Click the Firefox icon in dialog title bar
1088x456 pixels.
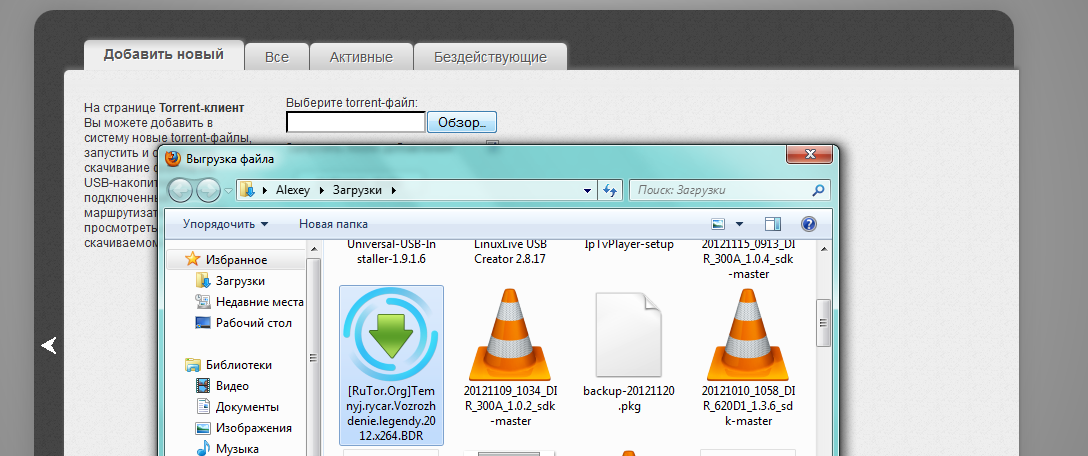[173, 159]
